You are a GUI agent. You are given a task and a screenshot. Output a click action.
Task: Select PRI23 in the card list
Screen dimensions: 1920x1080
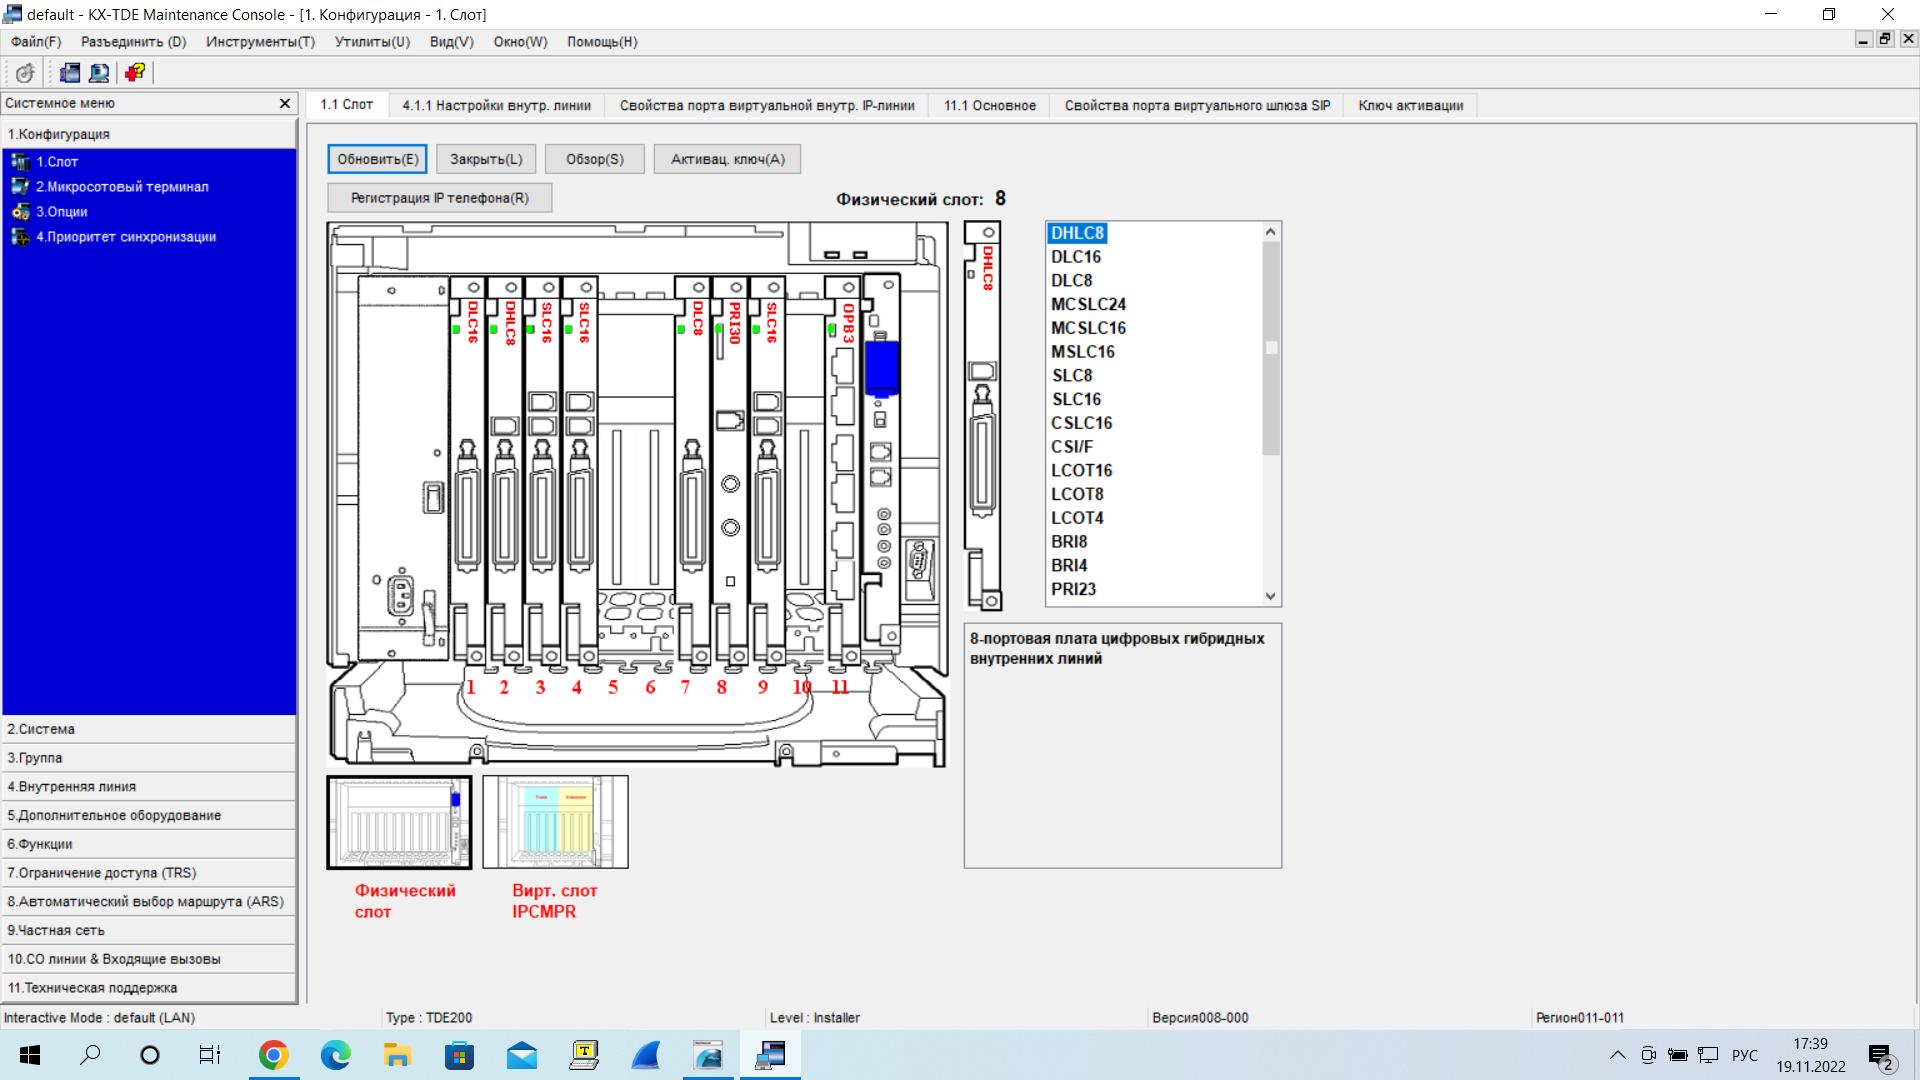point(1073,589)
